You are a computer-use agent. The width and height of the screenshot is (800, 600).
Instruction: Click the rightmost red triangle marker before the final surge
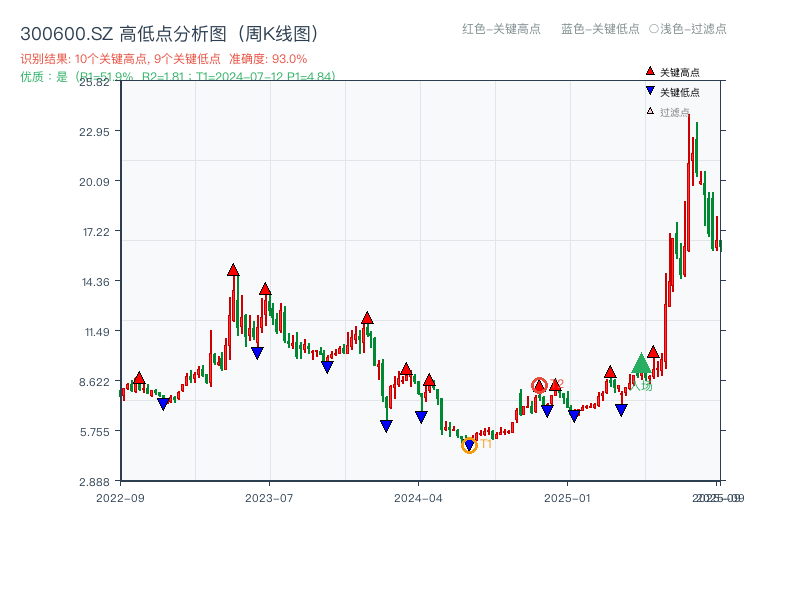pyautogui.click(x=654, y=351)
